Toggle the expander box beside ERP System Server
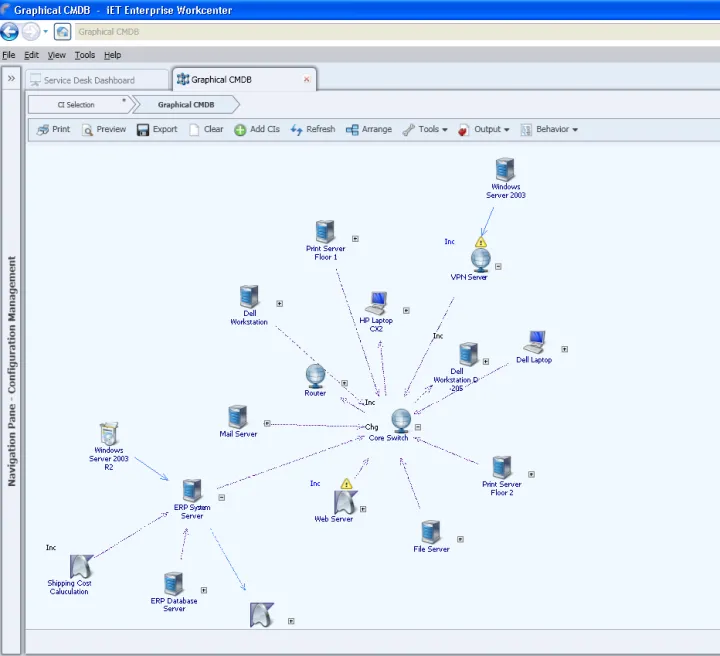 221,496
